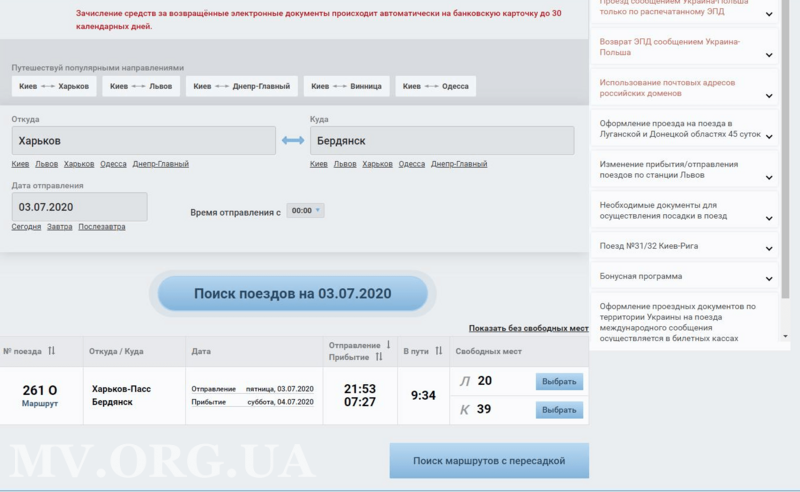800x492 pixels.
Task: Sort results by В пути duration
Action: click(x=438, y=351)
